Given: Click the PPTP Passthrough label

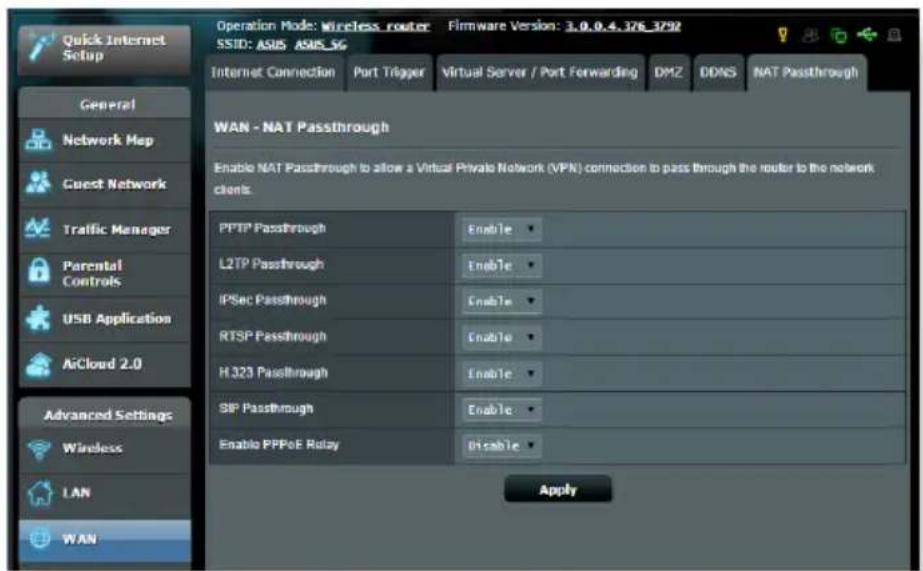Looking at the screenshot, I should point(272,228).
